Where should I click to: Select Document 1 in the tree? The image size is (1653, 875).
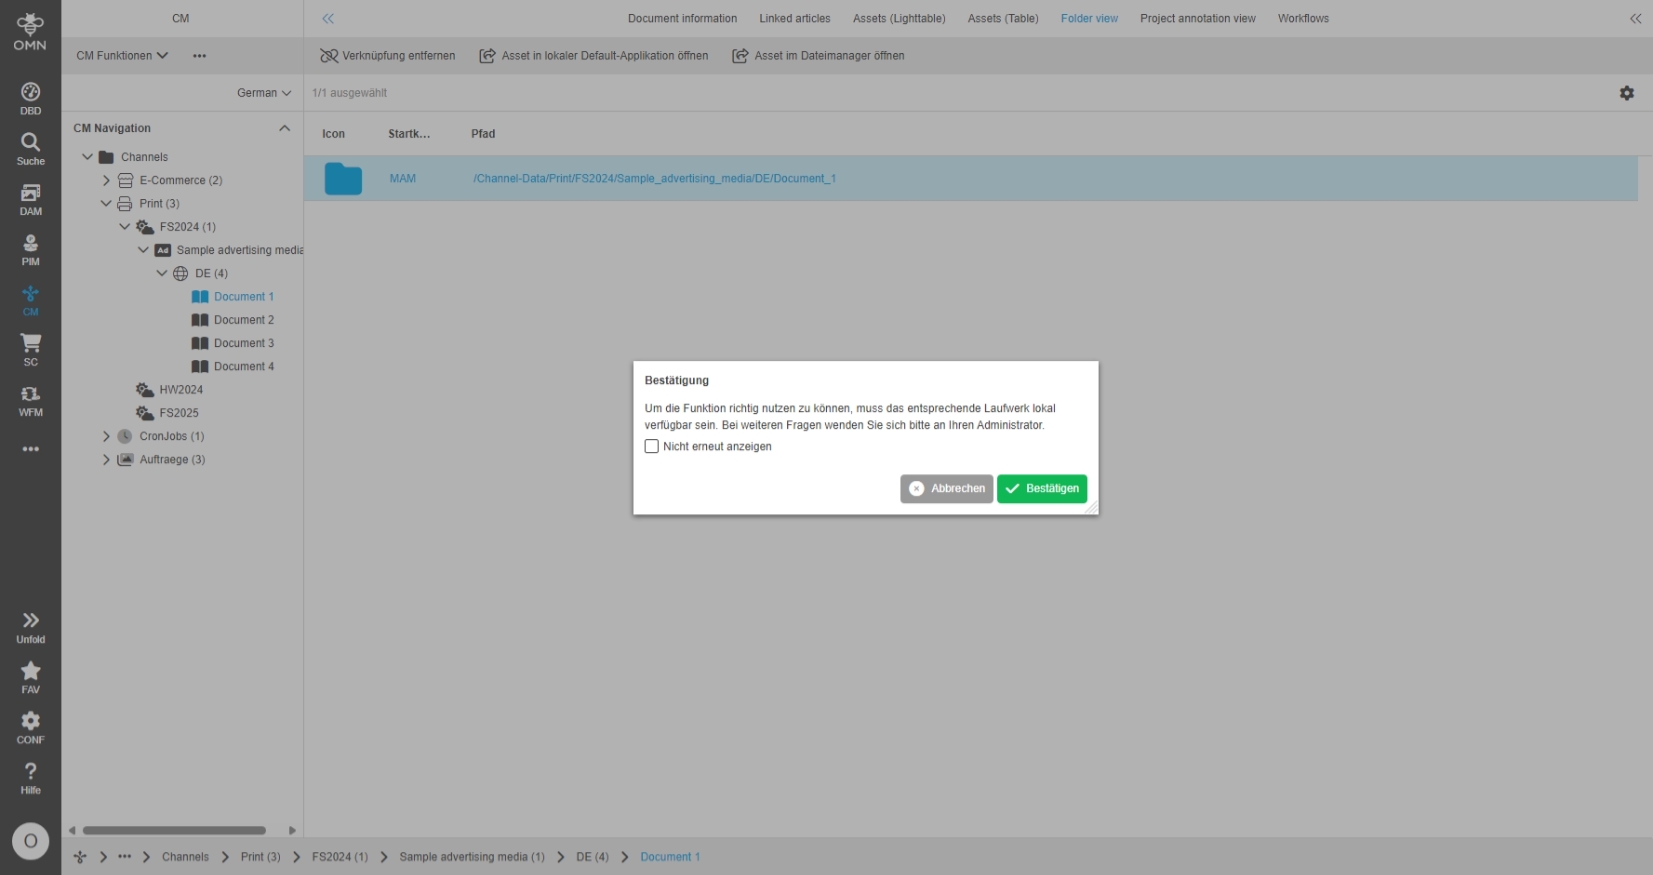tap(243, 297)
